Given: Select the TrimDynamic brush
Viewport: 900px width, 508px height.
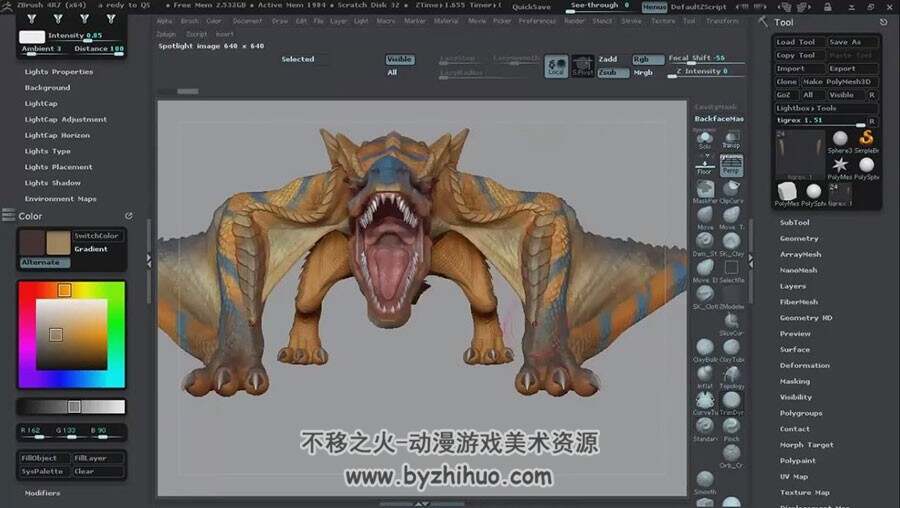Looking at the screenshot, I should (x=731, y=402).
